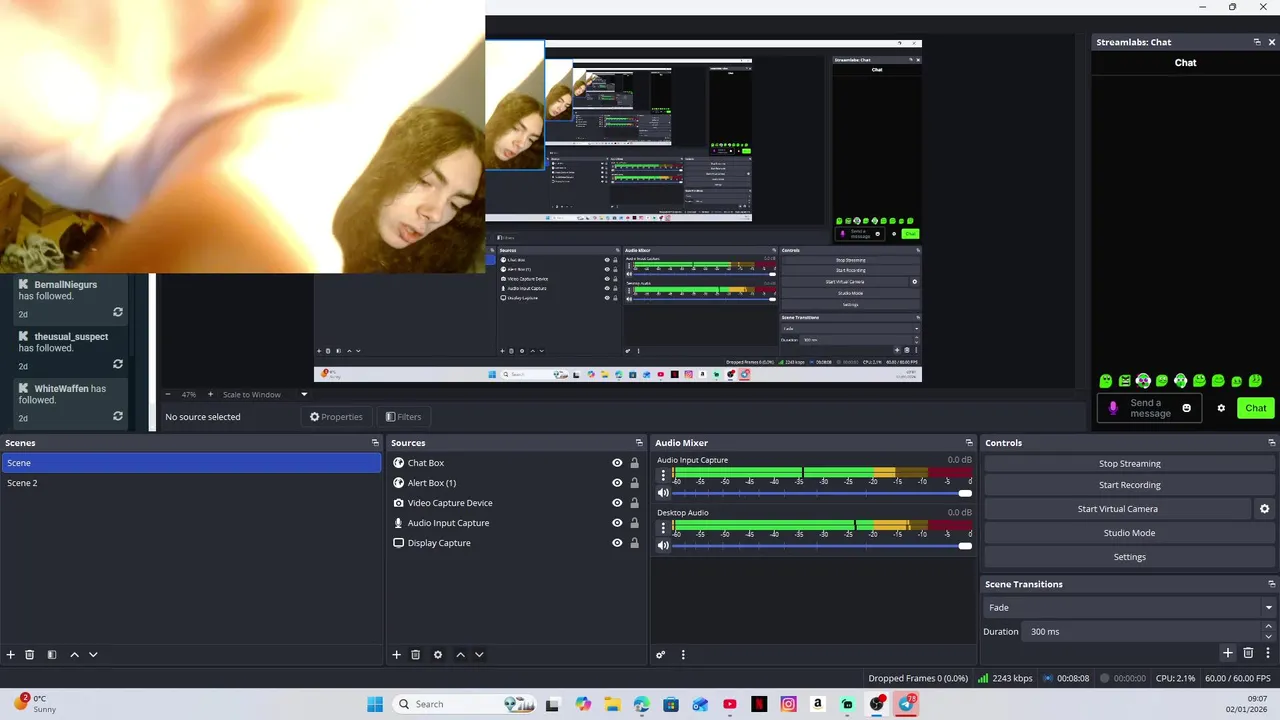Toggle visibility of Chat Box source
The height and width of the screenshot is (720, 1280).
pos(617,463)
